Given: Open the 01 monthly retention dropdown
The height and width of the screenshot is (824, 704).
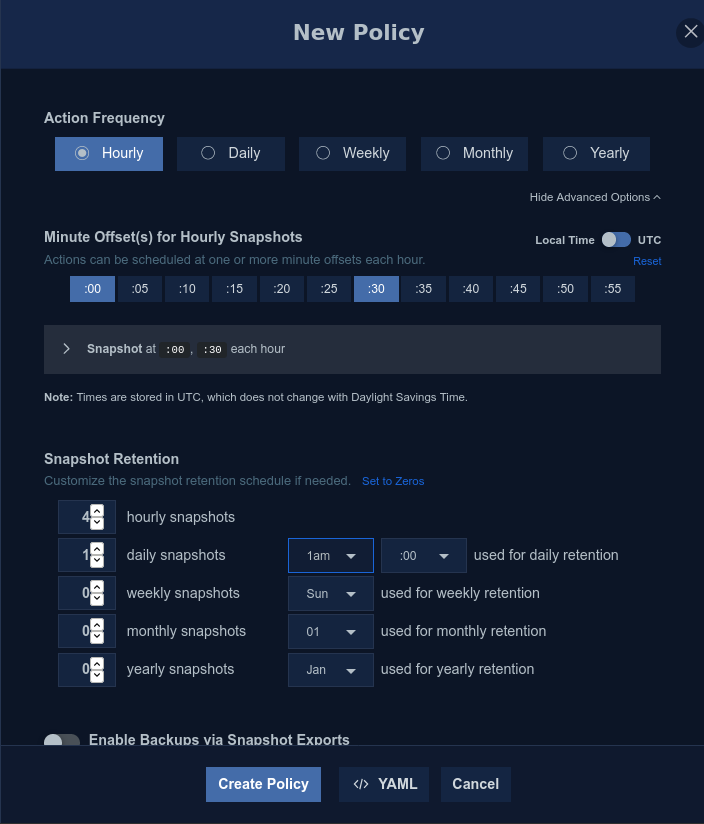Looking at the screenshot, I should pos(331,631).
